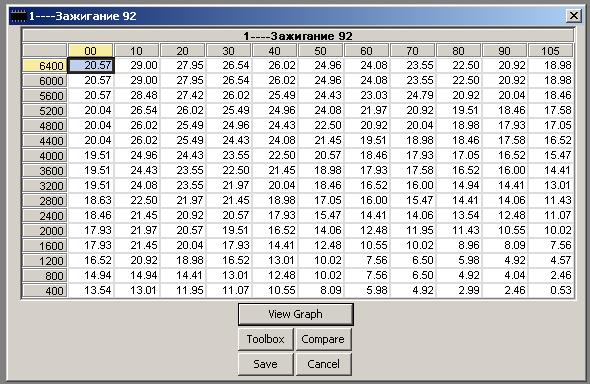The height and width of the screenshot is (384, 590).
Task: Select column header 70
Action: (412, 50)
